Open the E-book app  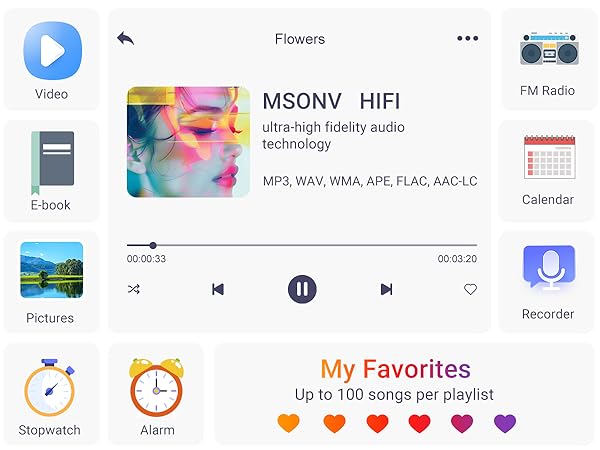pyautogui.click(x=52, y=163)
